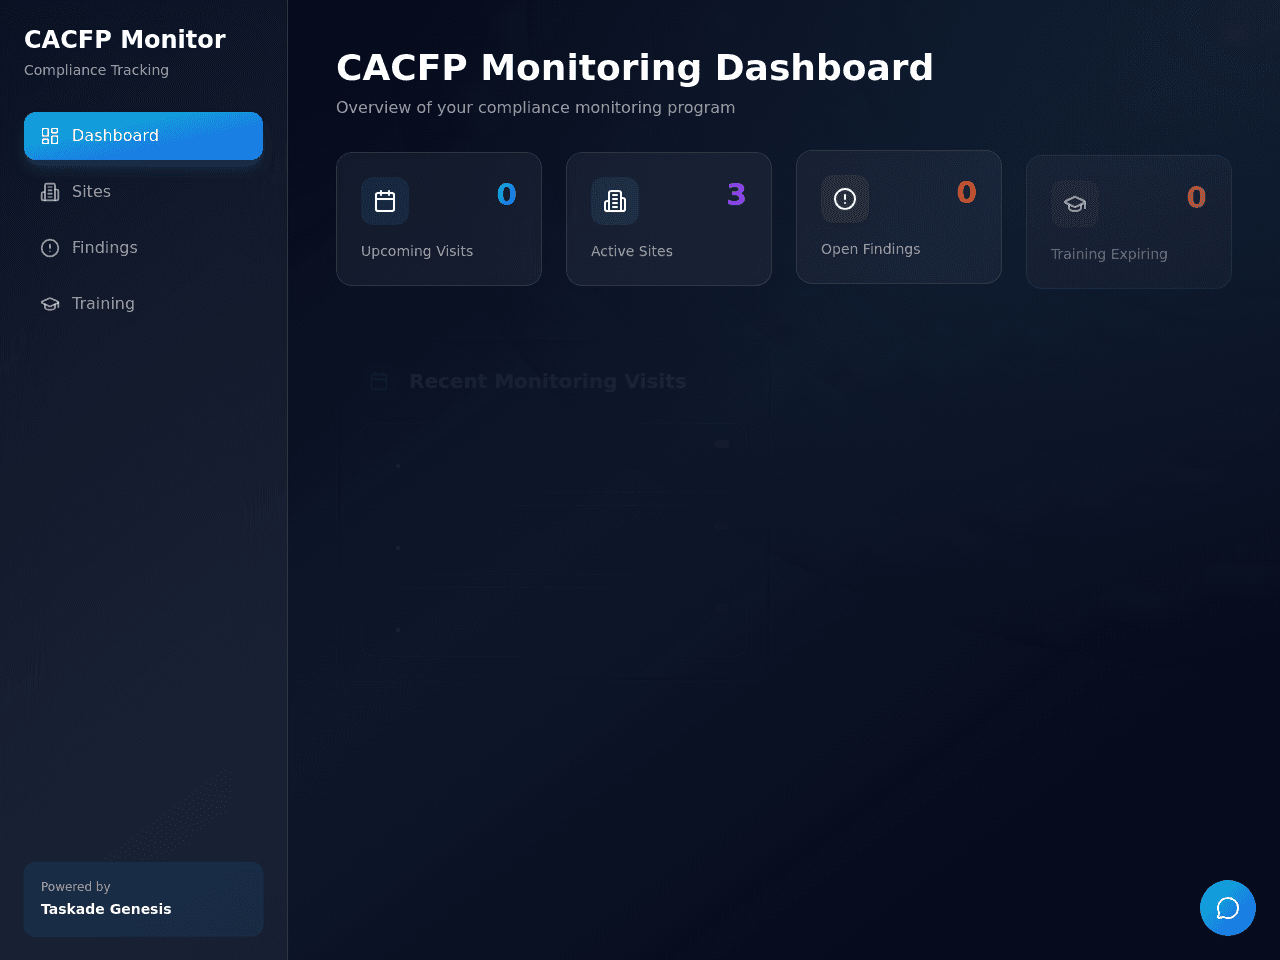
Task: Click the Recent Monitoring Visits heading
Action: pos(548,381)
